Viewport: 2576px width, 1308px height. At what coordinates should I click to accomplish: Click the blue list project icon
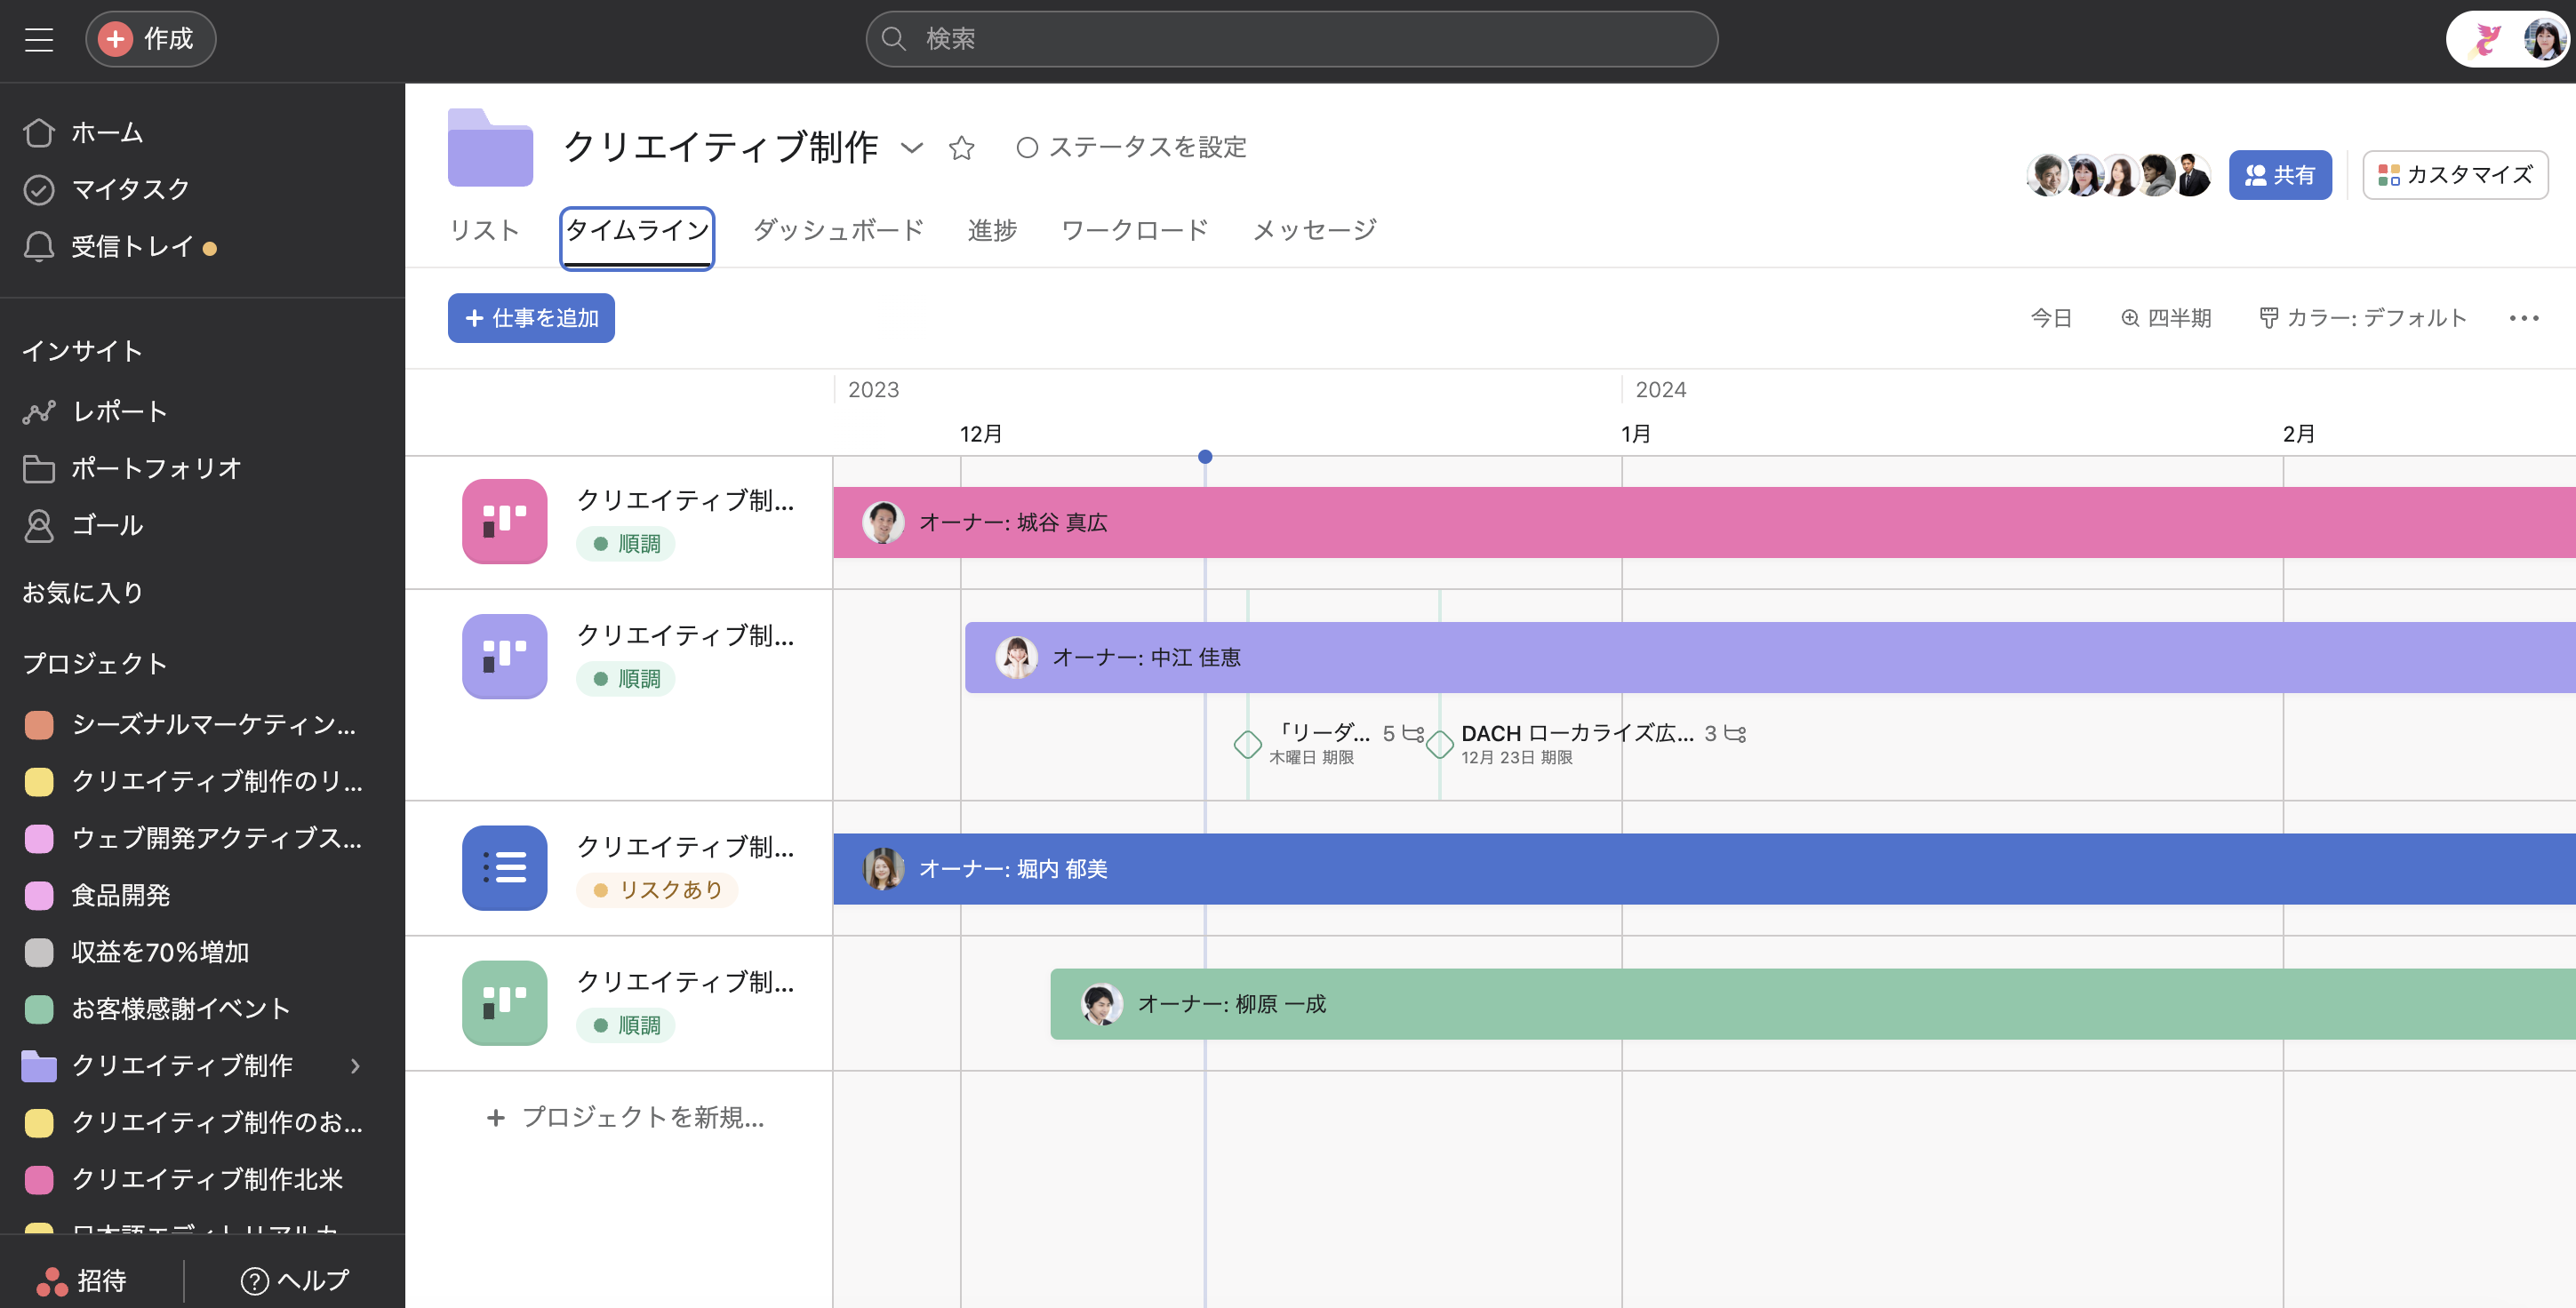coord(504,867)
